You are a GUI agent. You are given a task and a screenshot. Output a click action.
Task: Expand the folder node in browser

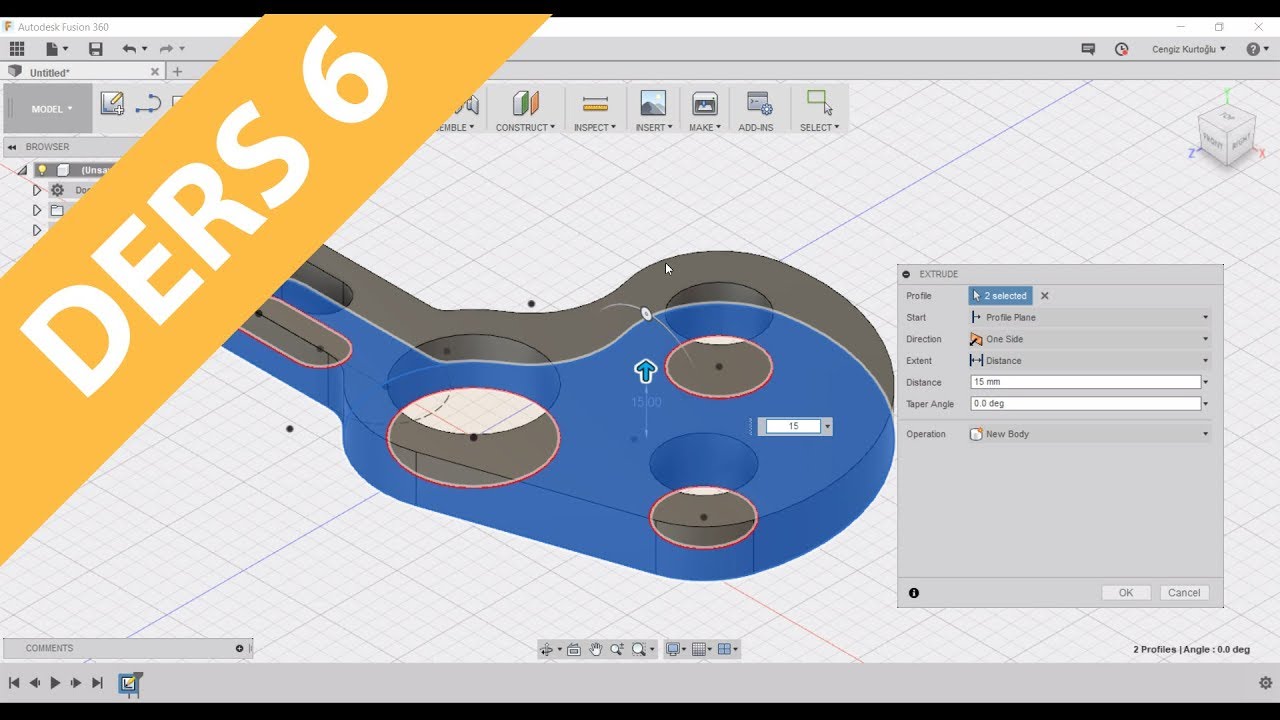click(x=37, y=210)
